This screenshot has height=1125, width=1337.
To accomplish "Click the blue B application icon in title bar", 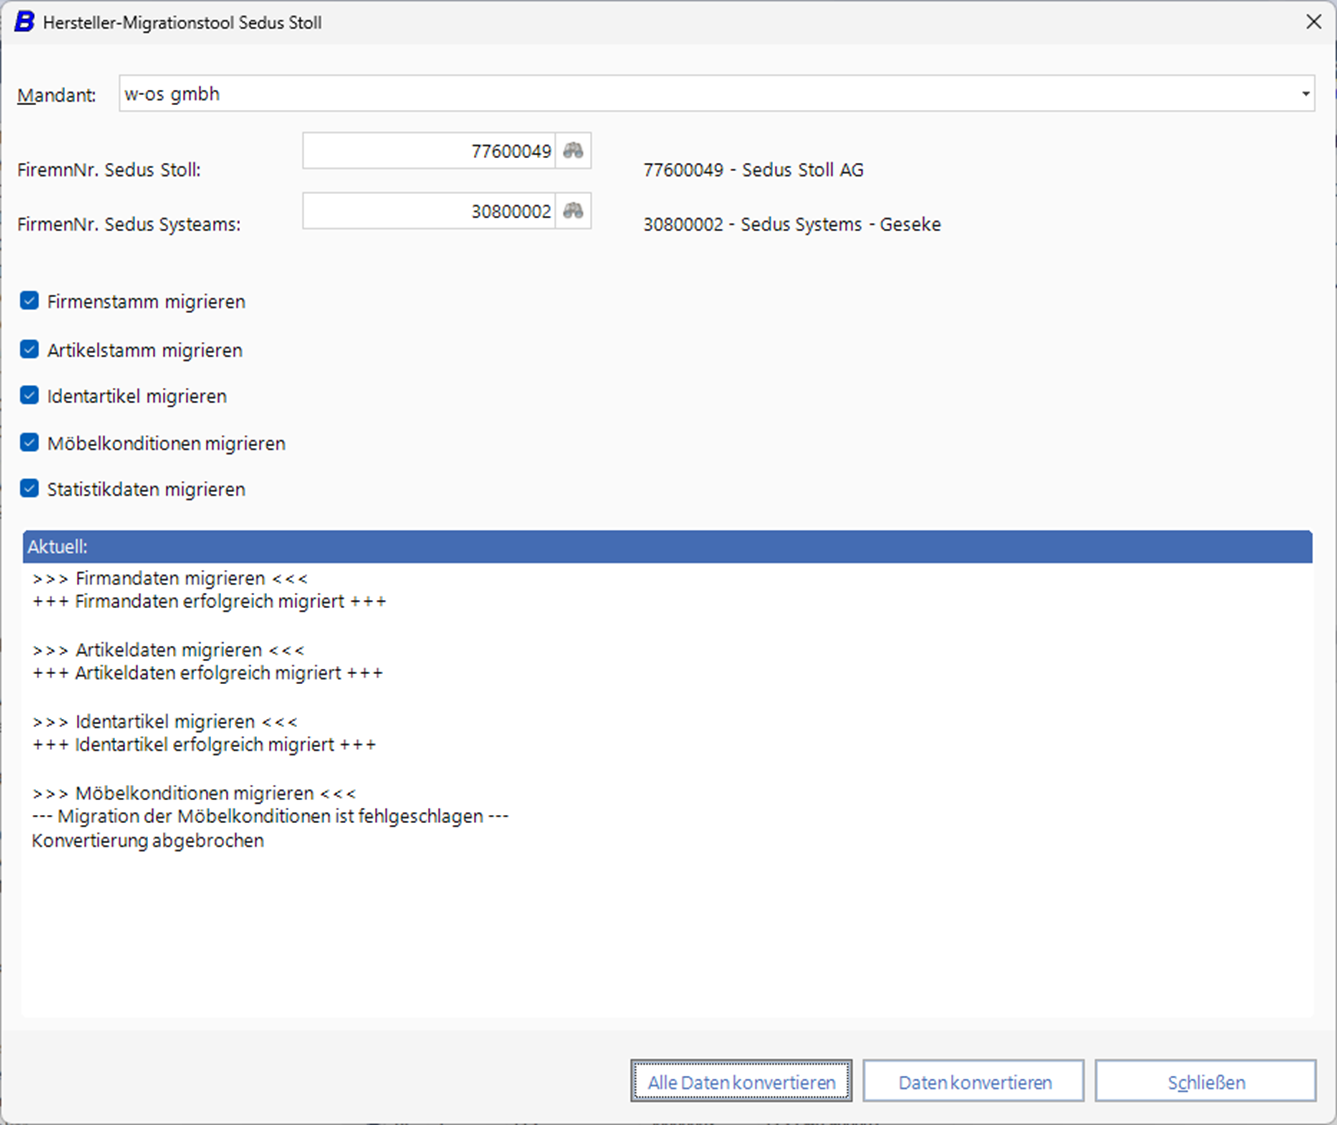I will click(23, 22).
